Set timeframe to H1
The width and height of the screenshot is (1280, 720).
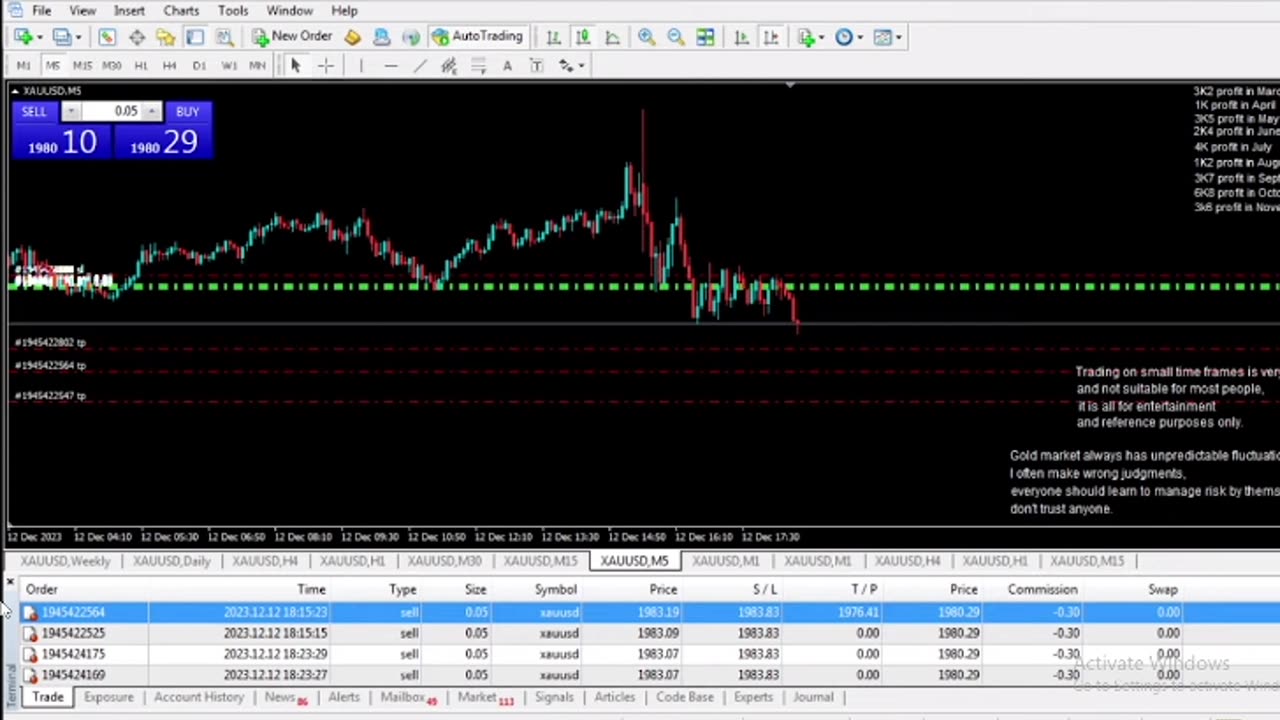click(141, 66)
